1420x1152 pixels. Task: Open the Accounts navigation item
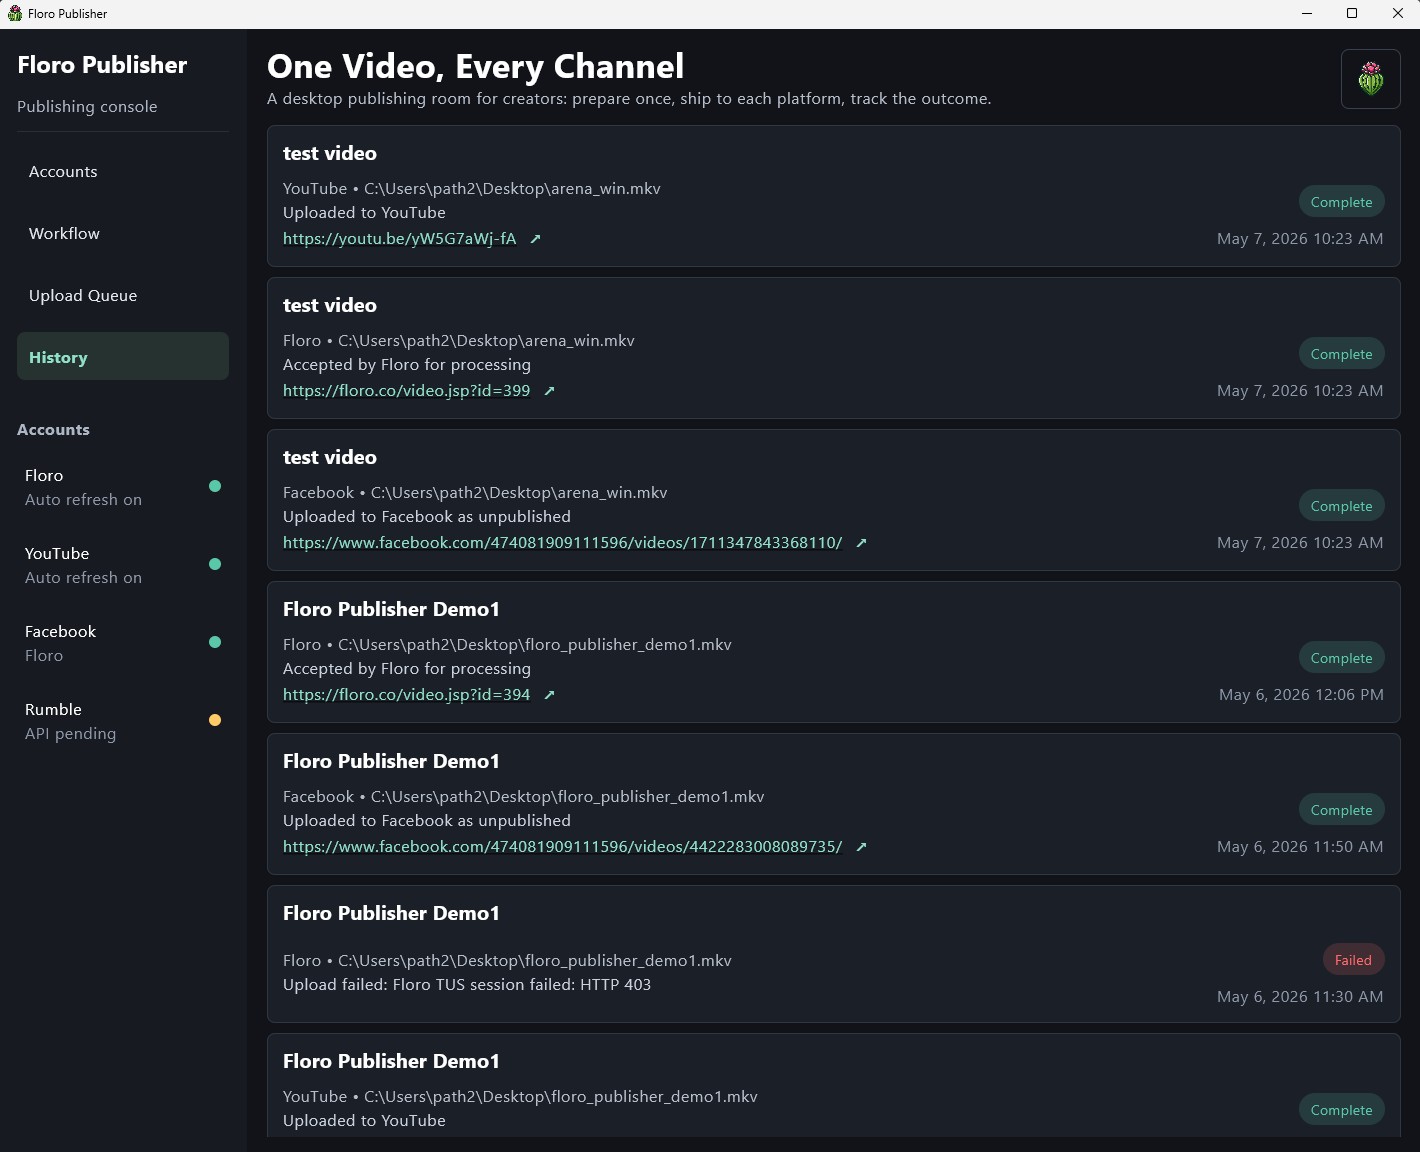tap(123, 172)
